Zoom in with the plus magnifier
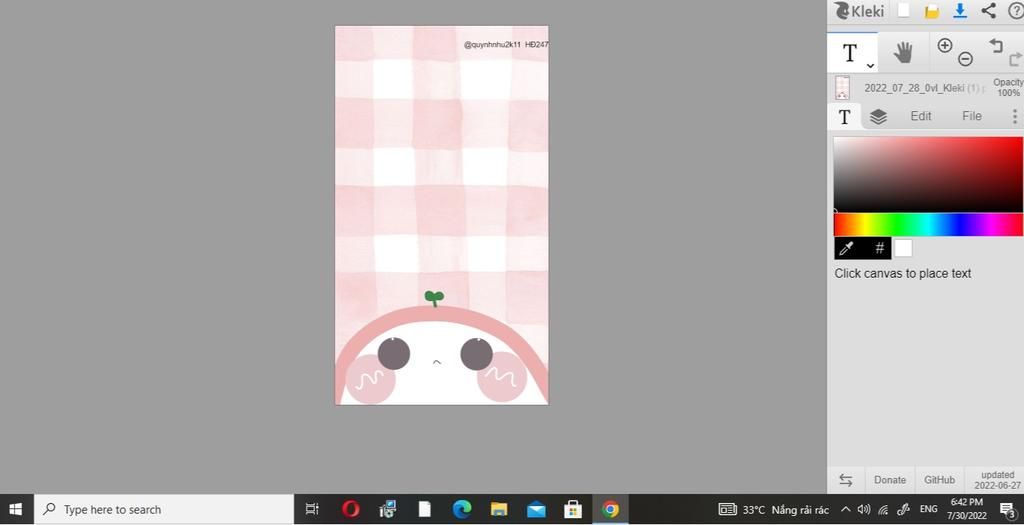This screenshot has height=525, width=1024. tap(945, 45)
